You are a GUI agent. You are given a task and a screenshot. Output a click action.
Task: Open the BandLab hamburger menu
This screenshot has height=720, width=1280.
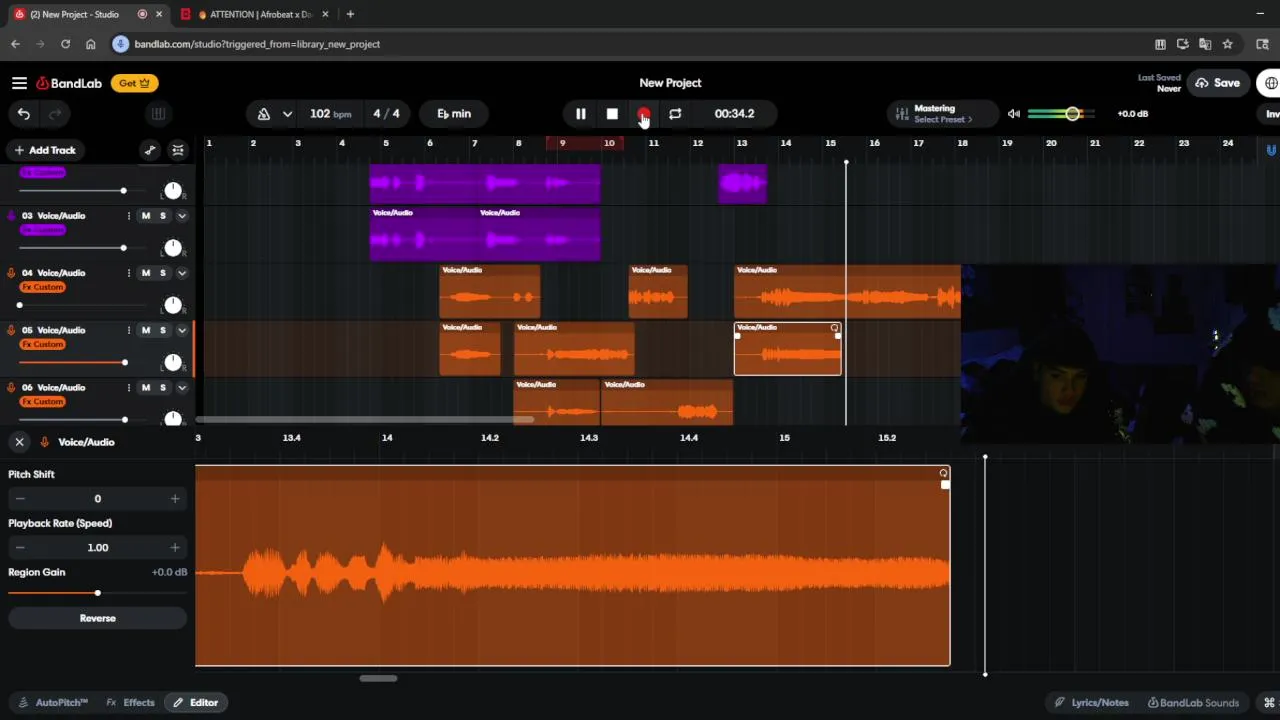point(19,83)
